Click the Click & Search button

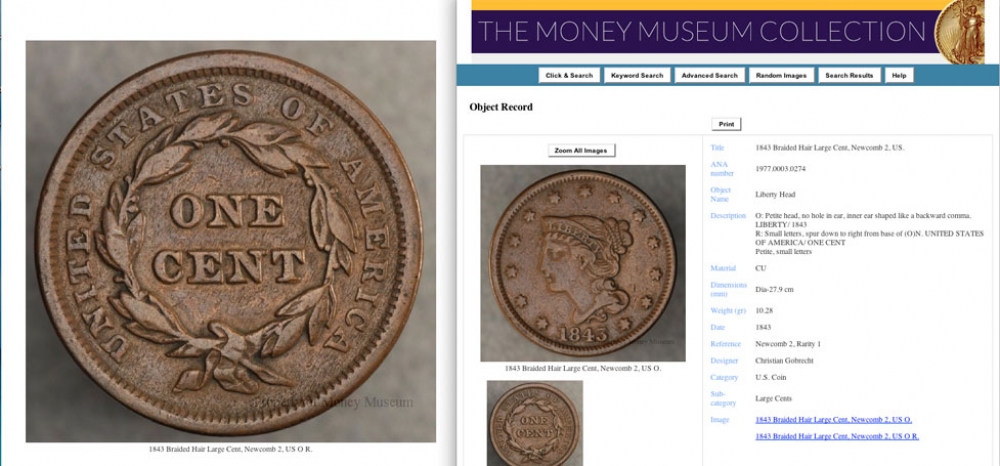point(569,75)
